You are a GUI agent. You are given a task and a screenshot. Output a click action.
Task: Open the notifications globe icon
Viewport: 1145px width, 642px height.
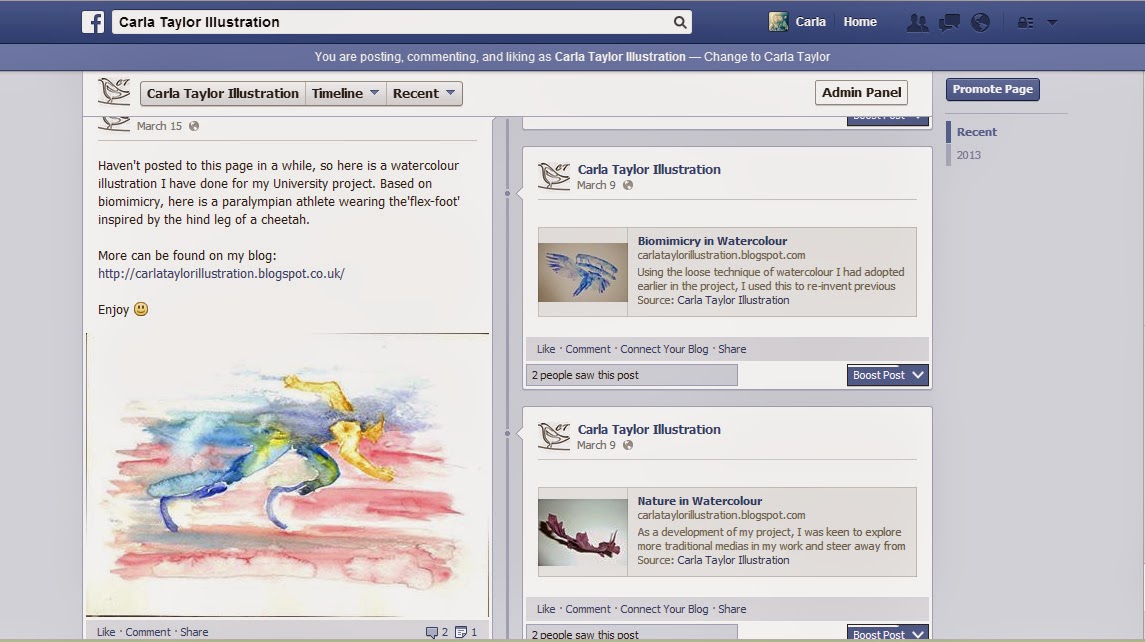[x=980, y=23]
